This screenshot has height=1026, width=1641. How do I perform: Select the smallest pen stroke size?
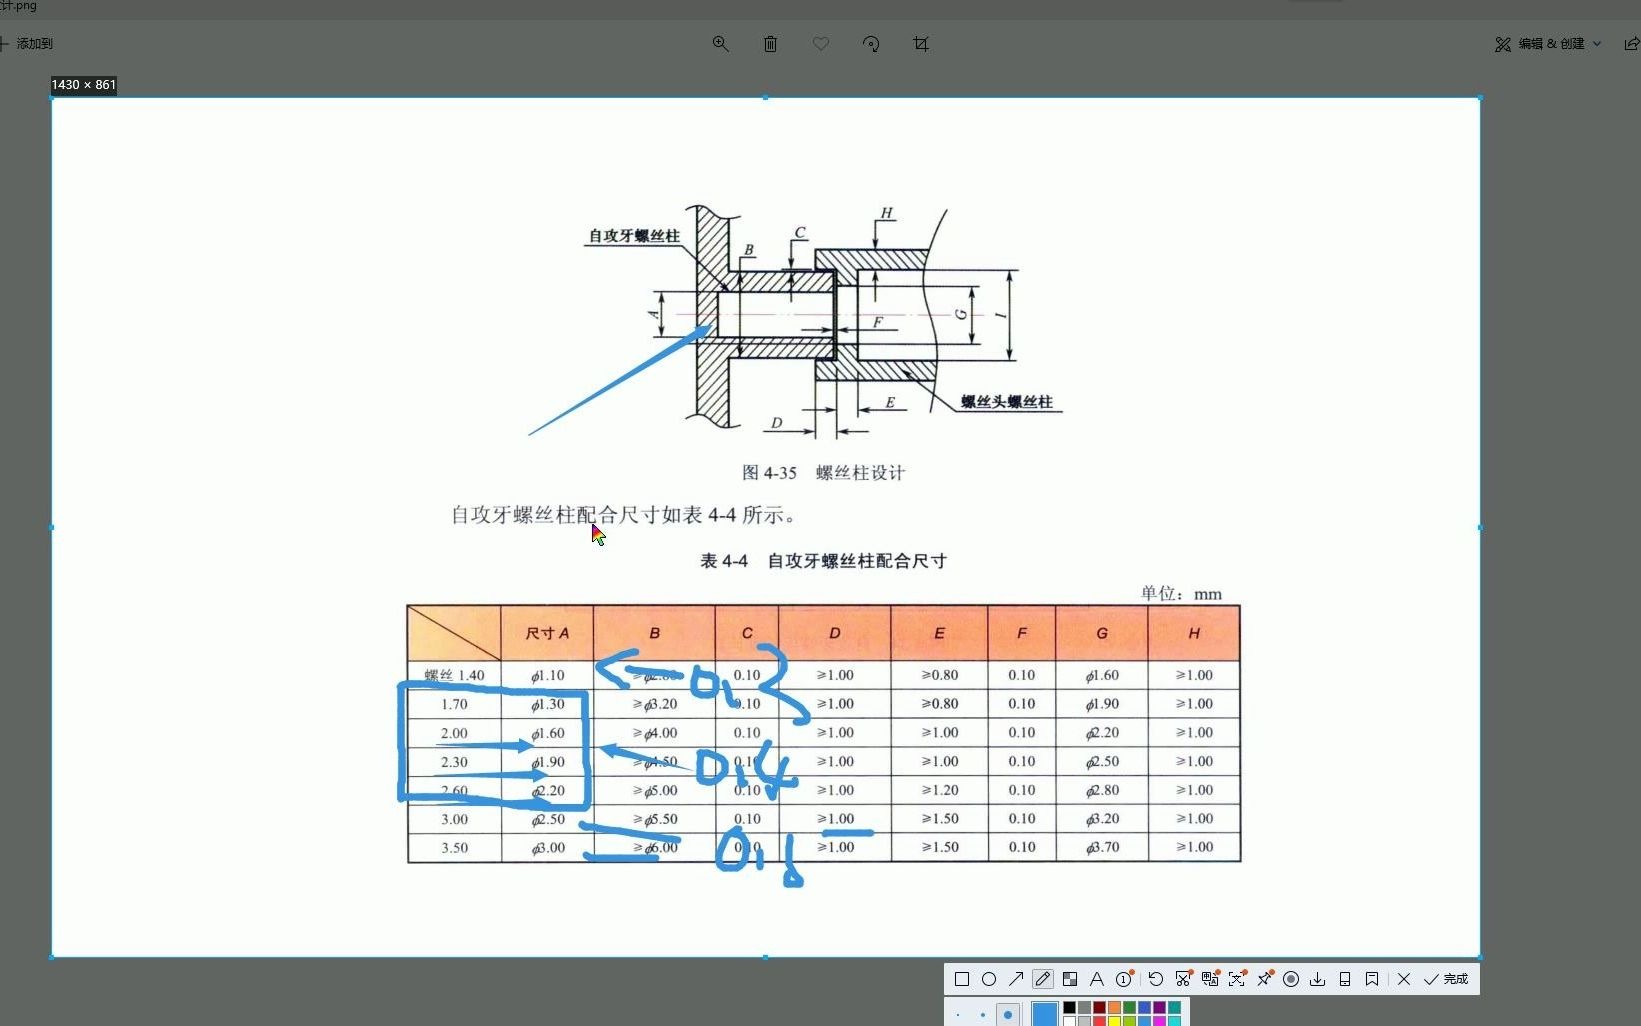pos(958,1015)
